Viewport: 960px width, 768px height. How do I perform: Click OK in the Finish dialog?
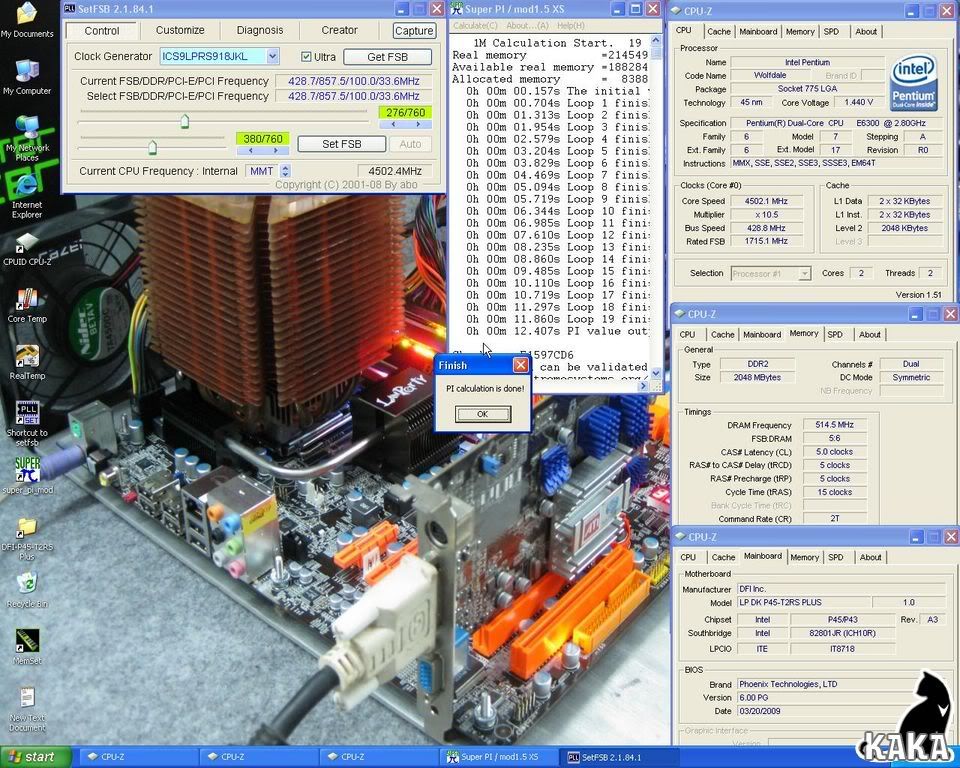(x=482, y=414)
